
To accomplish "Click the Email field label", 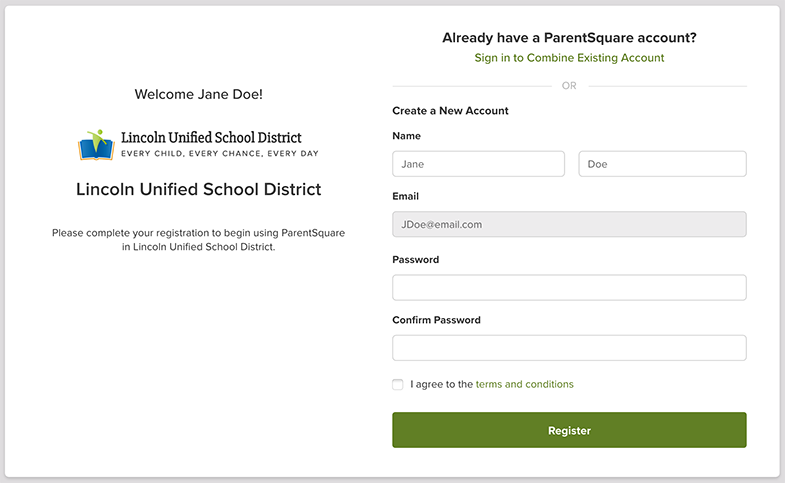I will [406, 196].
